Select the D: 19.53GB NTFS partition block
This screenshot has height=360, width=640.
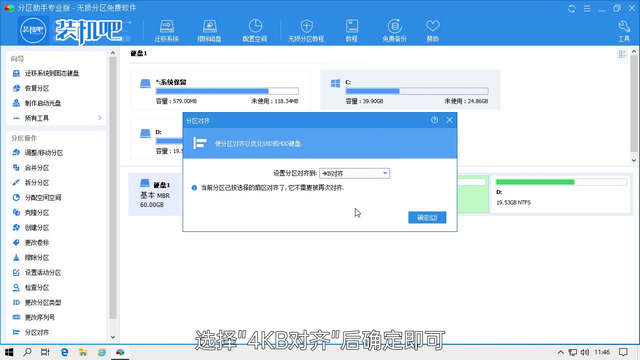coord(561,193)
